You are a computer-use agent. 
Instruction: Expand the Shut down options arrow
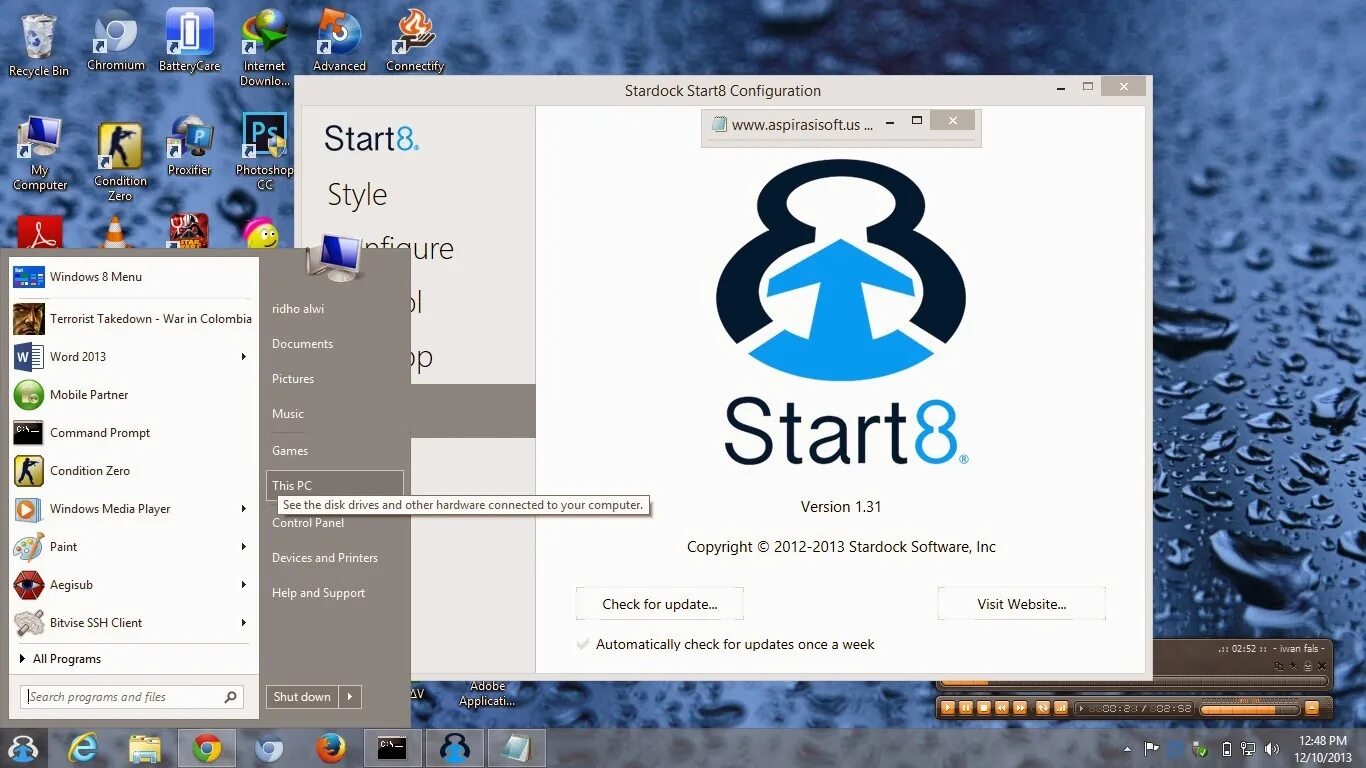click(350, 697)
